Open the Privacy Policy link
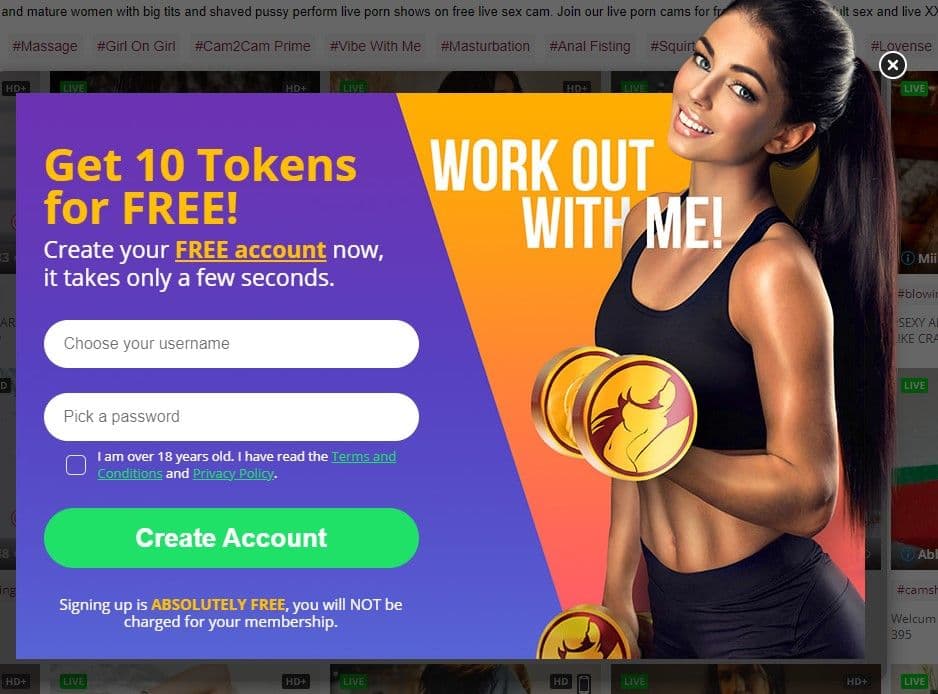 [x=233, y=473]
